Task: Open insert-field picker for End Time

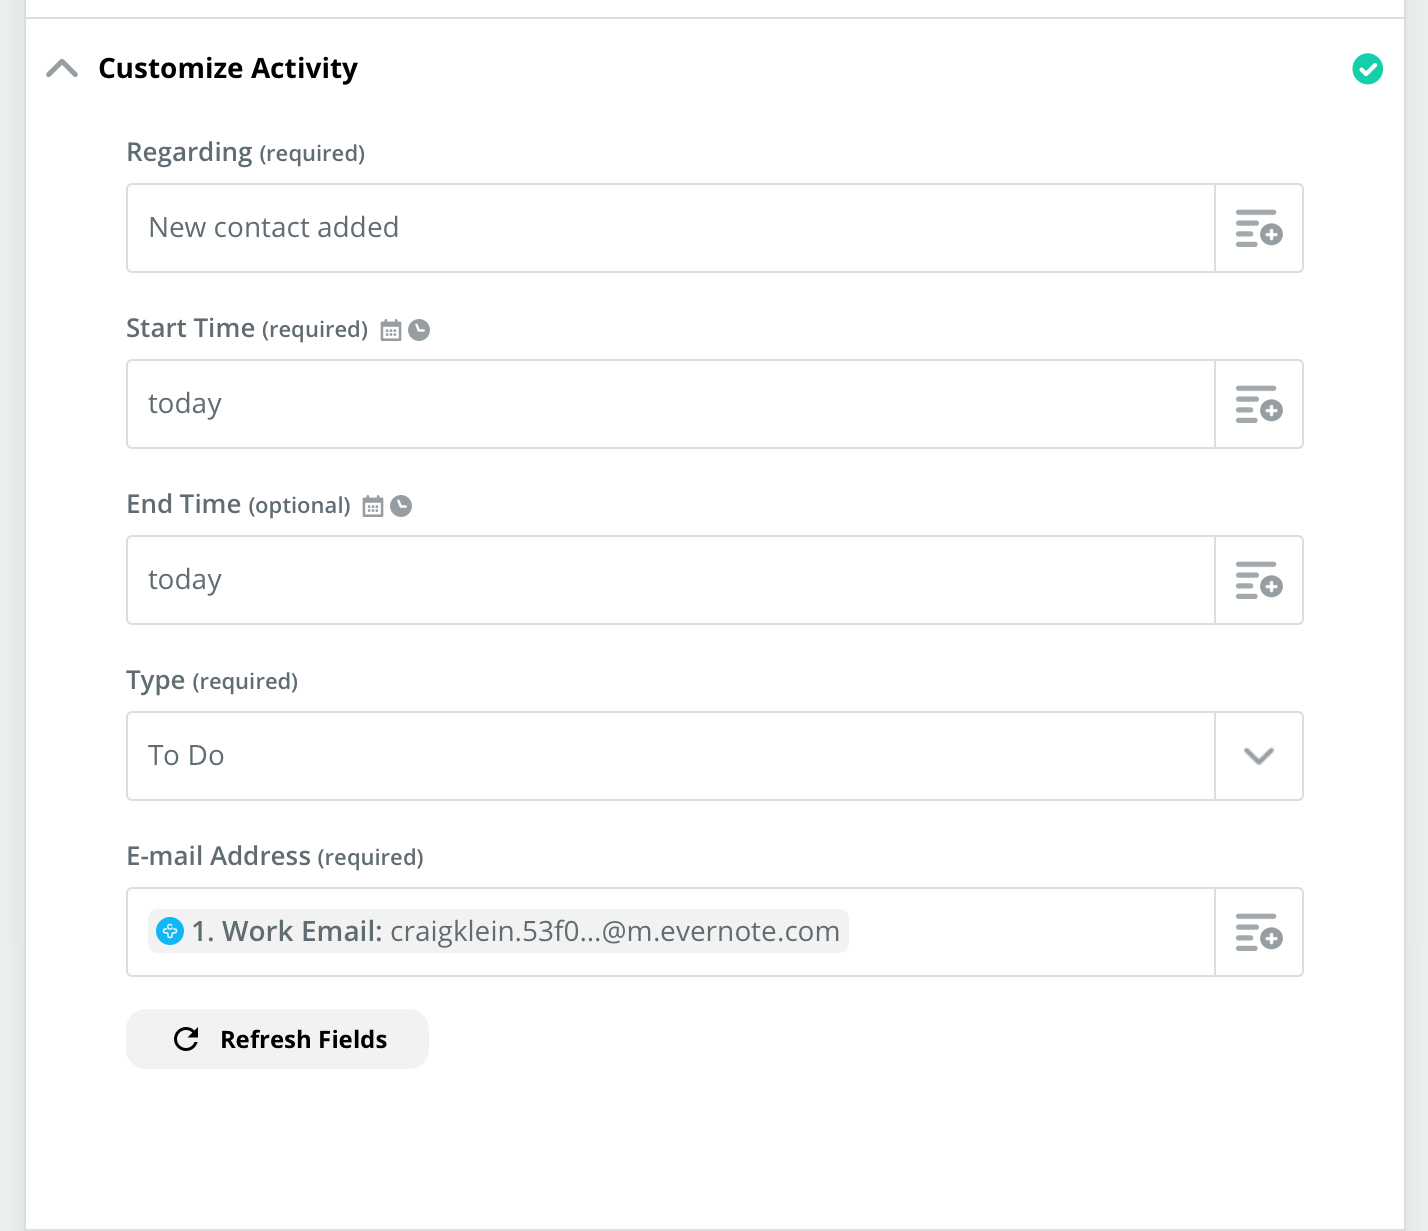Action: tap(1258, 580)
